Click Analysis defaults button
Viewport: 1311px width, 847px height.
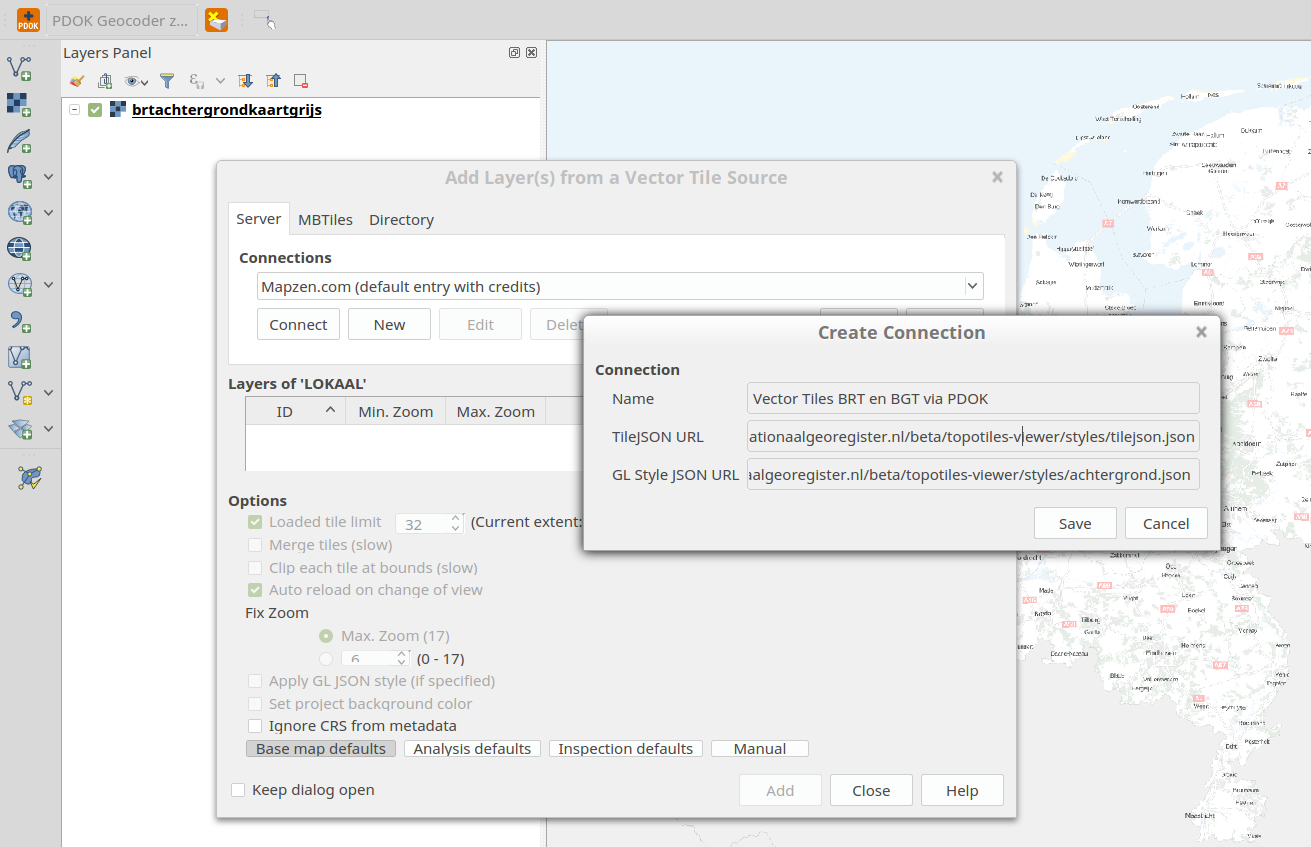point(472,749)
